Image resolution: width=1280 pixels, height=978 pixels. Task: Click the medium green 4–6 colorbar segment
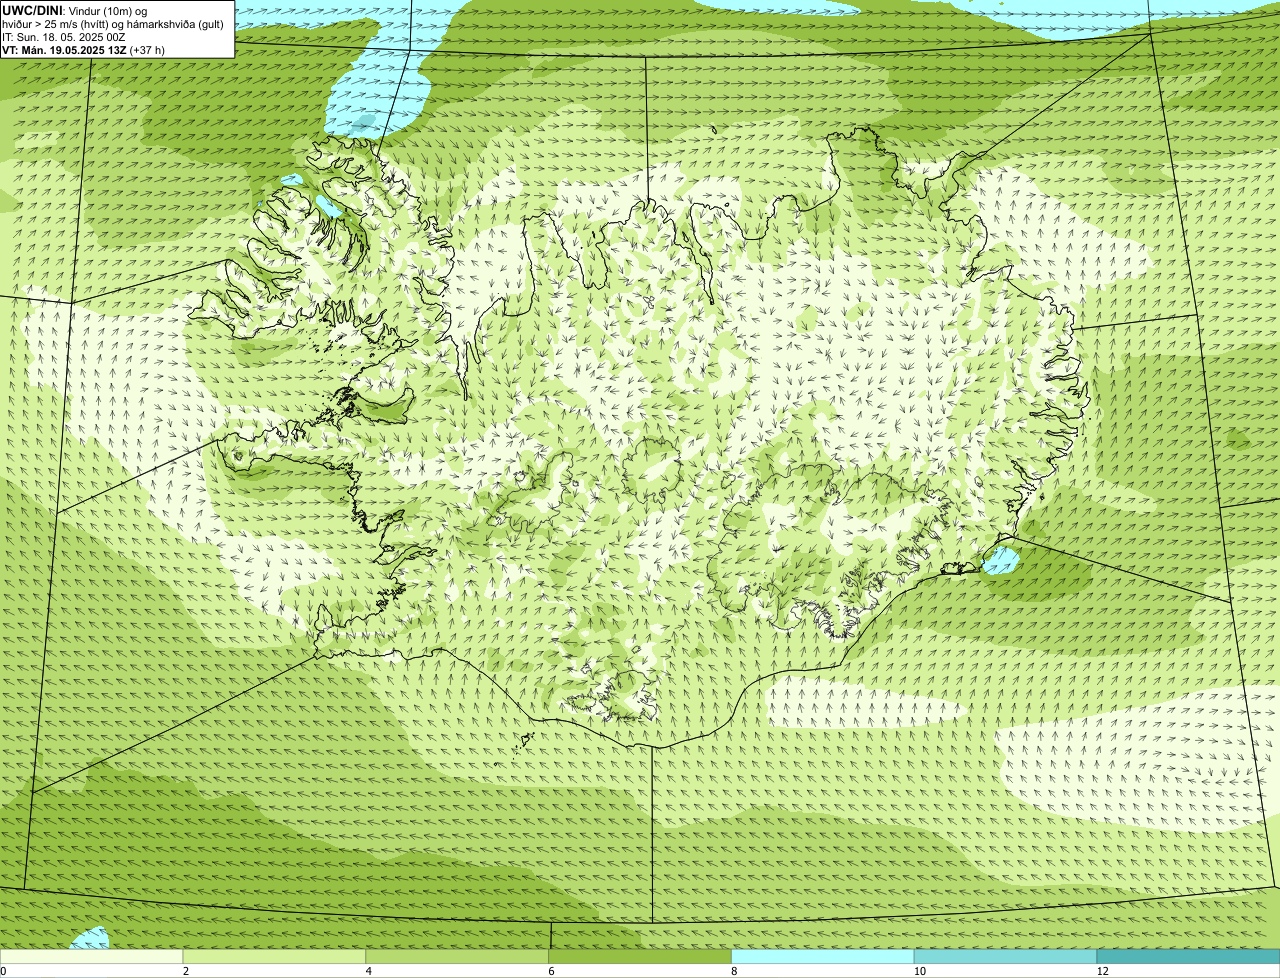pos(457,957)
